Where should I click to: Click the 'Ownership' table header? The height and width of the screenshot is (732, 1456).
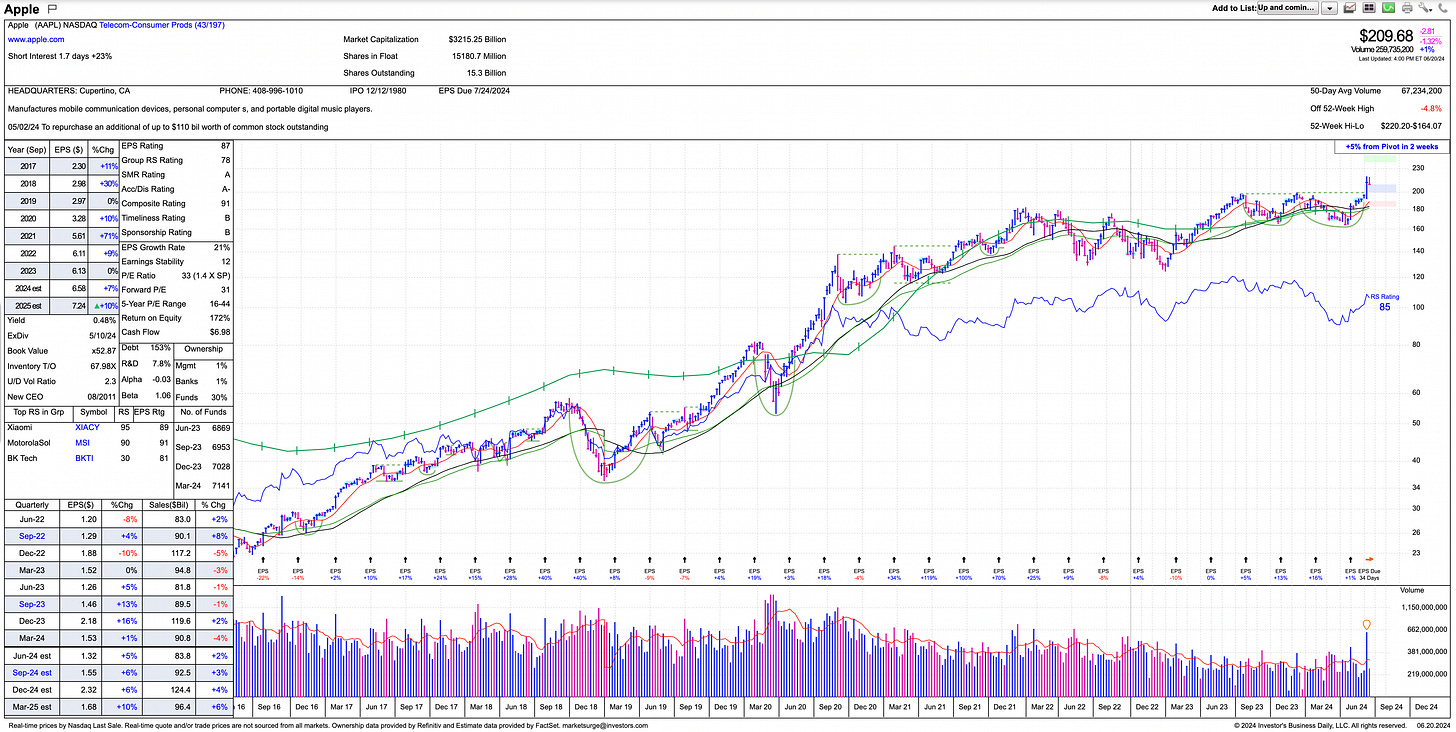click(204, 350)
